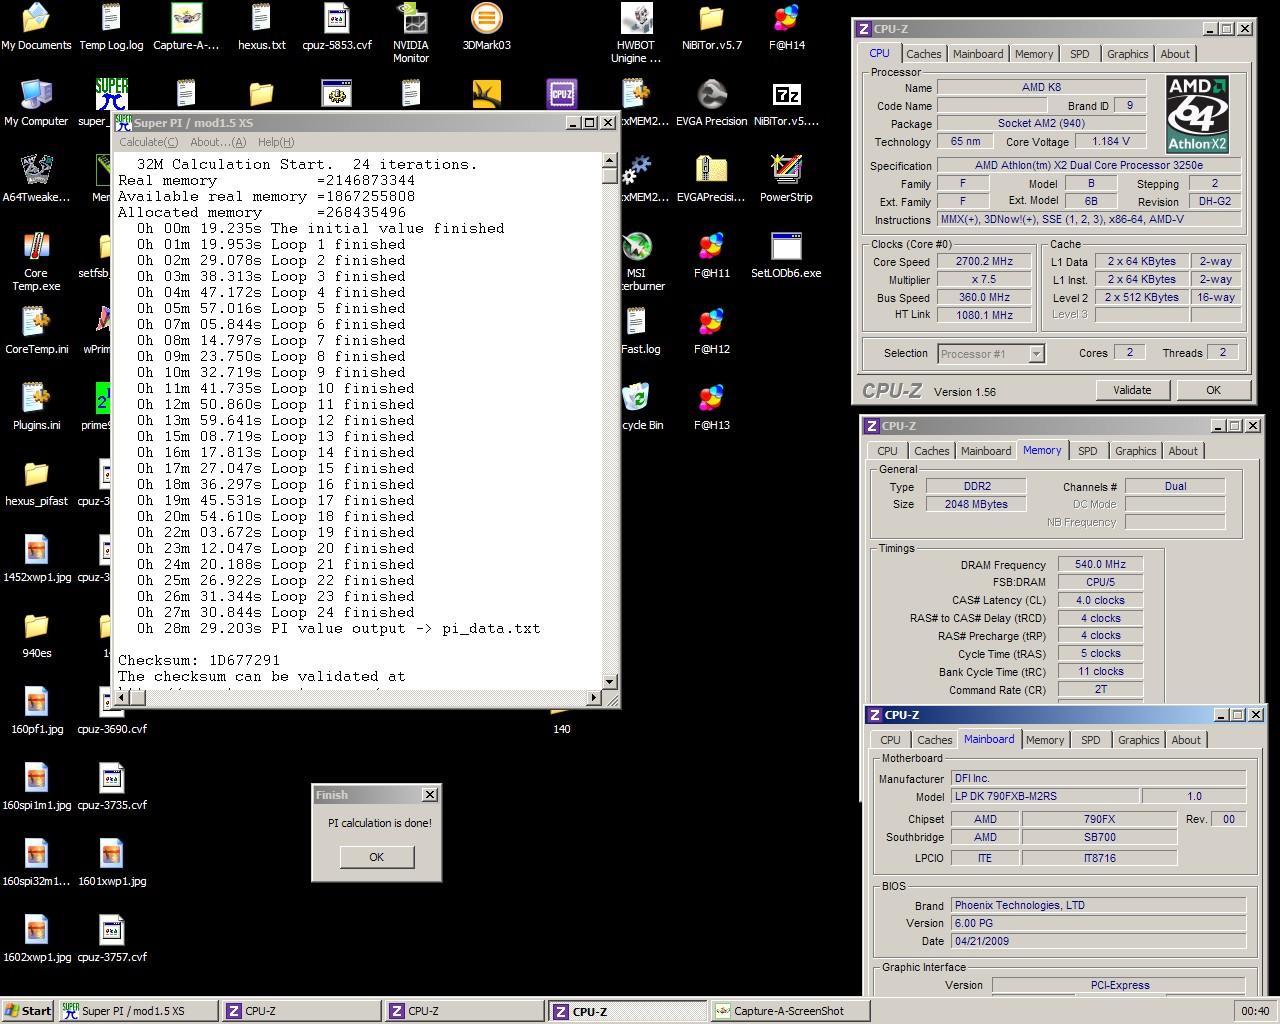Select Graphics tab in Memory CPU-Z window
Image resolution: width=1280 pixels, height=1024 pixels.
(1135, 451)
